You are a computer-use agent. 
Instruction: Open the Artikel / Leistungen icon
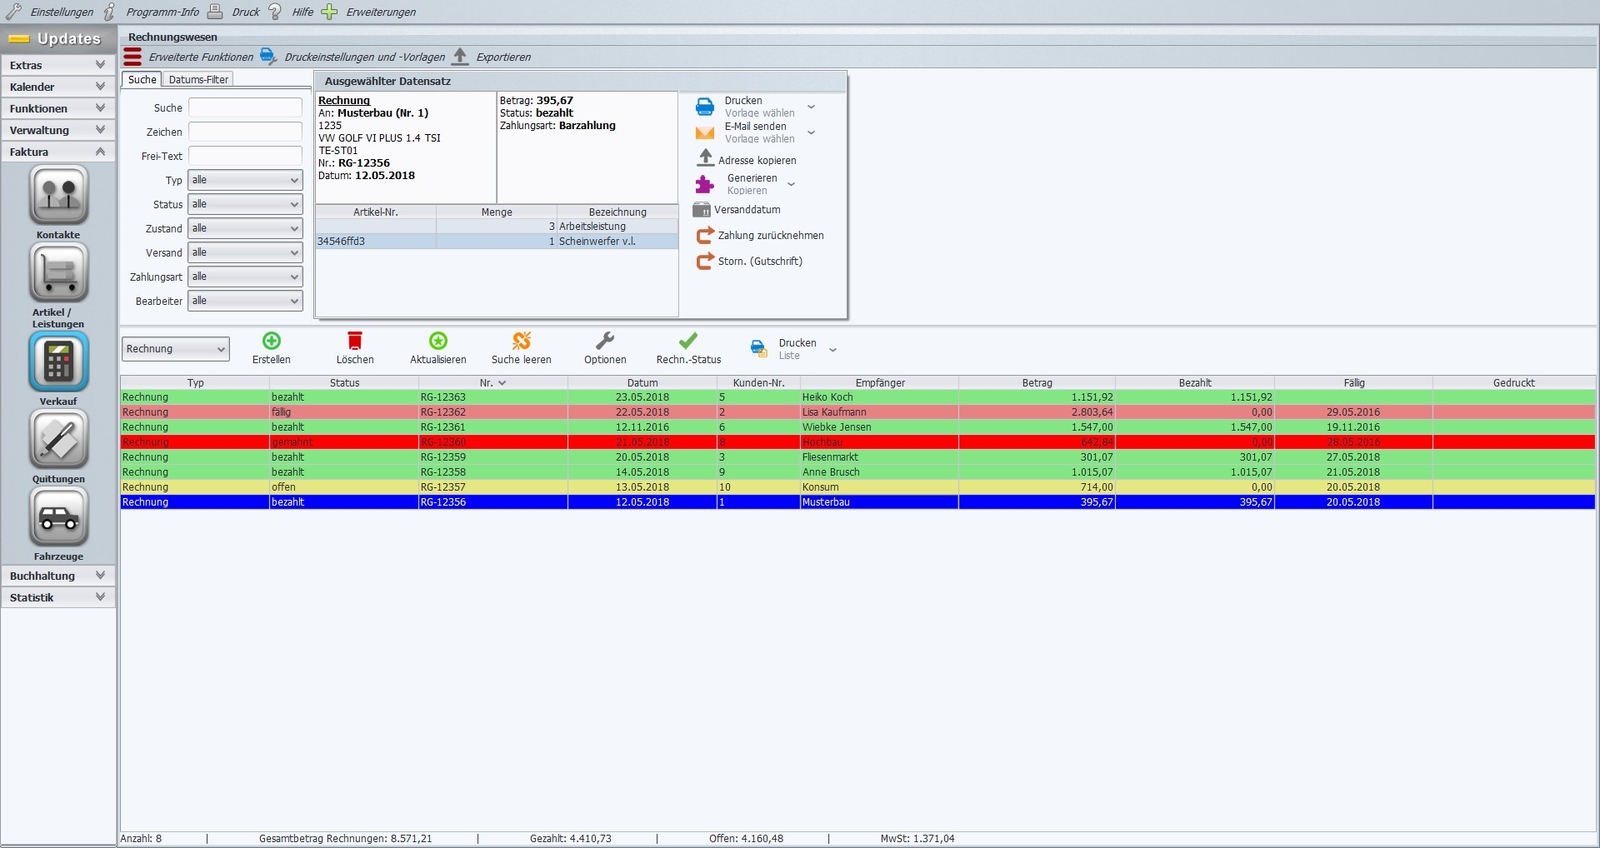point(59,272)
